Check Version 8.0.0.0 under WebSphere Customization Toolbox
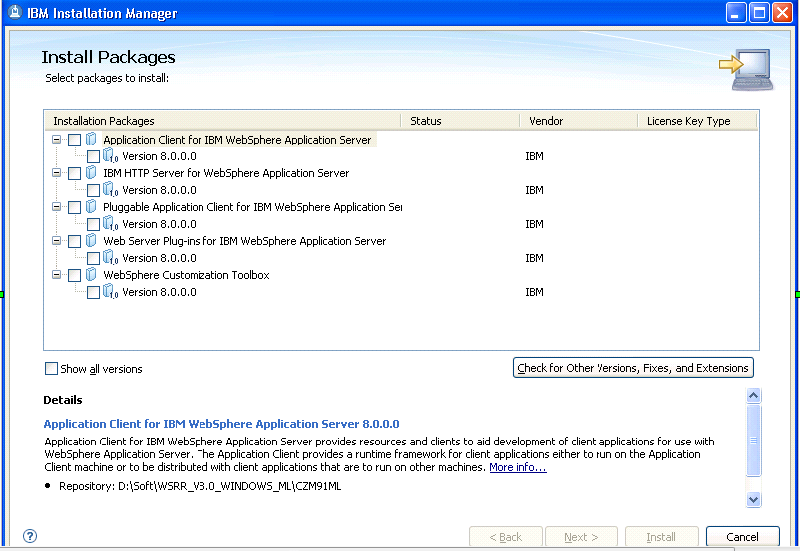Viewport: 800px width, 551px height. pos(93,292)
